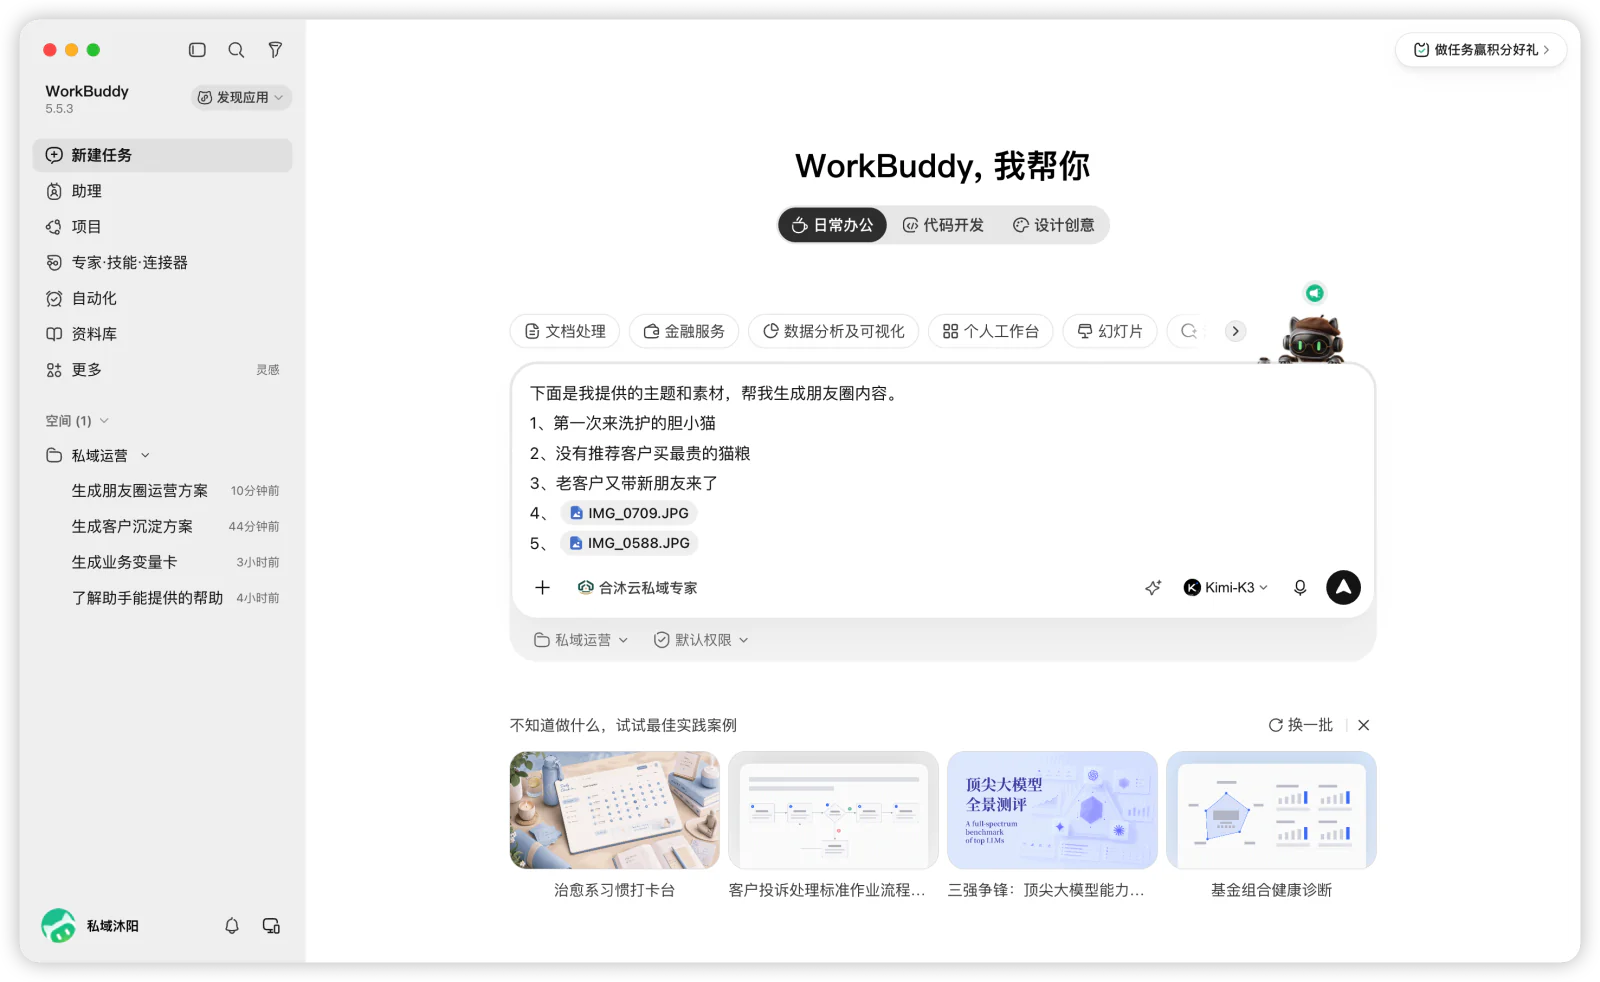This screenshot has height=982, width=1600.
Task: Select the 个人工作台 chip
Action: (x=990, y=331)
